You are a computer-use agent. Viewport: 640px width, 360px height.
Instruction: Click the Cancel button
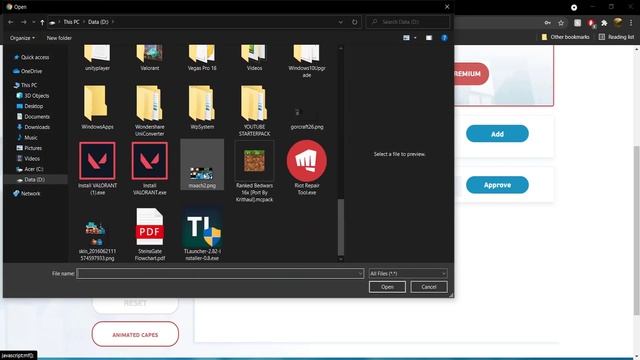429,287
